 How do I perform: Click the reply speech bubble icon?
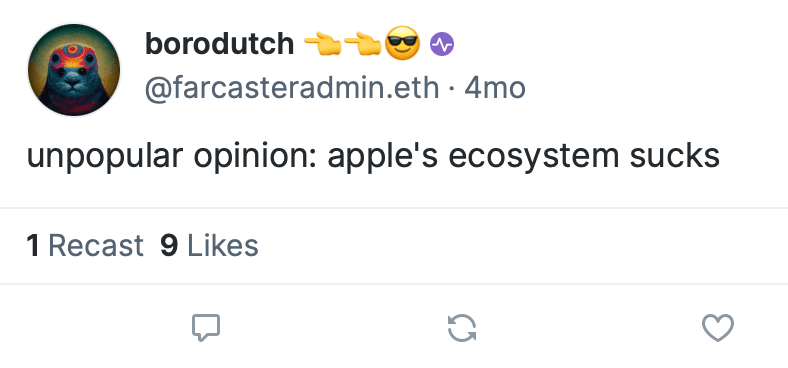pyautogui.click(x=206, y=328)
